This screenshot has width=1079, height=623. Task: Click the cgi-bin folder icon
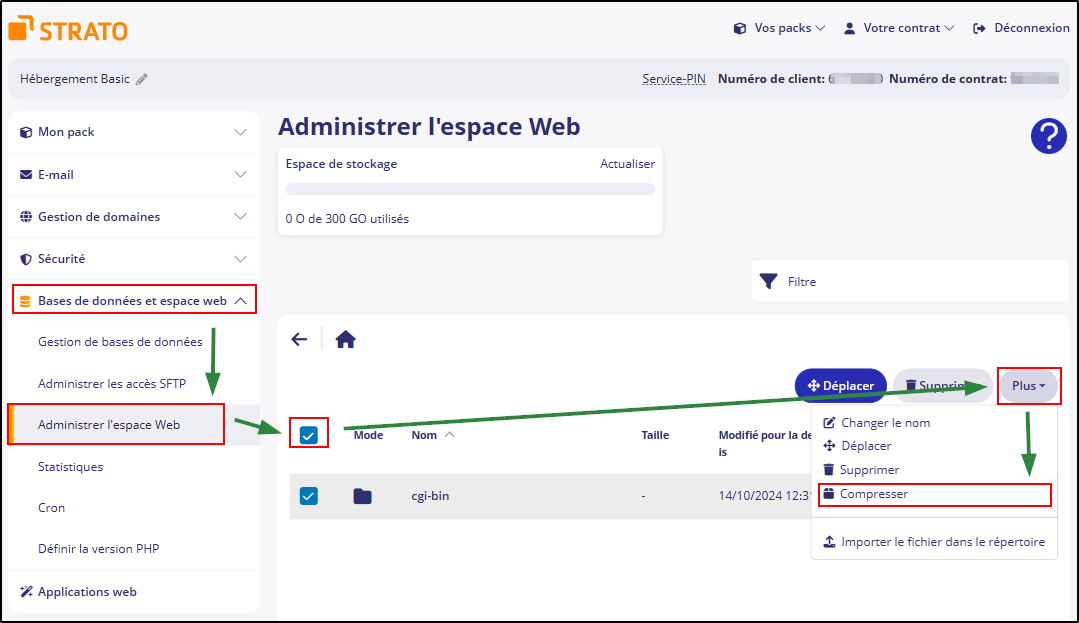(x=362, y=496)
